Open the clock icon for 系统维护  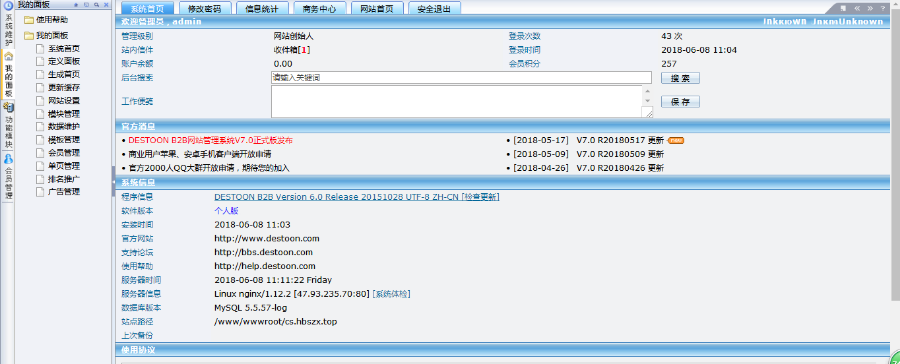8,5
